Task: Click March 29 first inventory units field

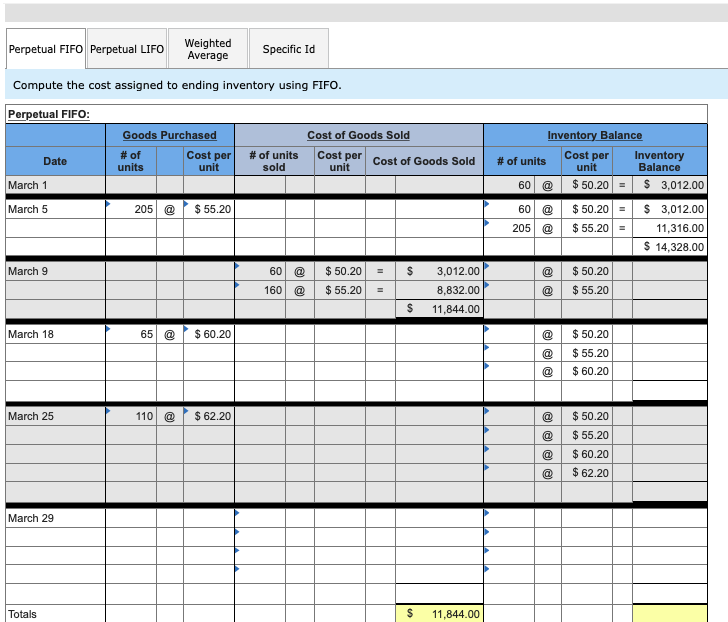Action: tap(509, 518)
